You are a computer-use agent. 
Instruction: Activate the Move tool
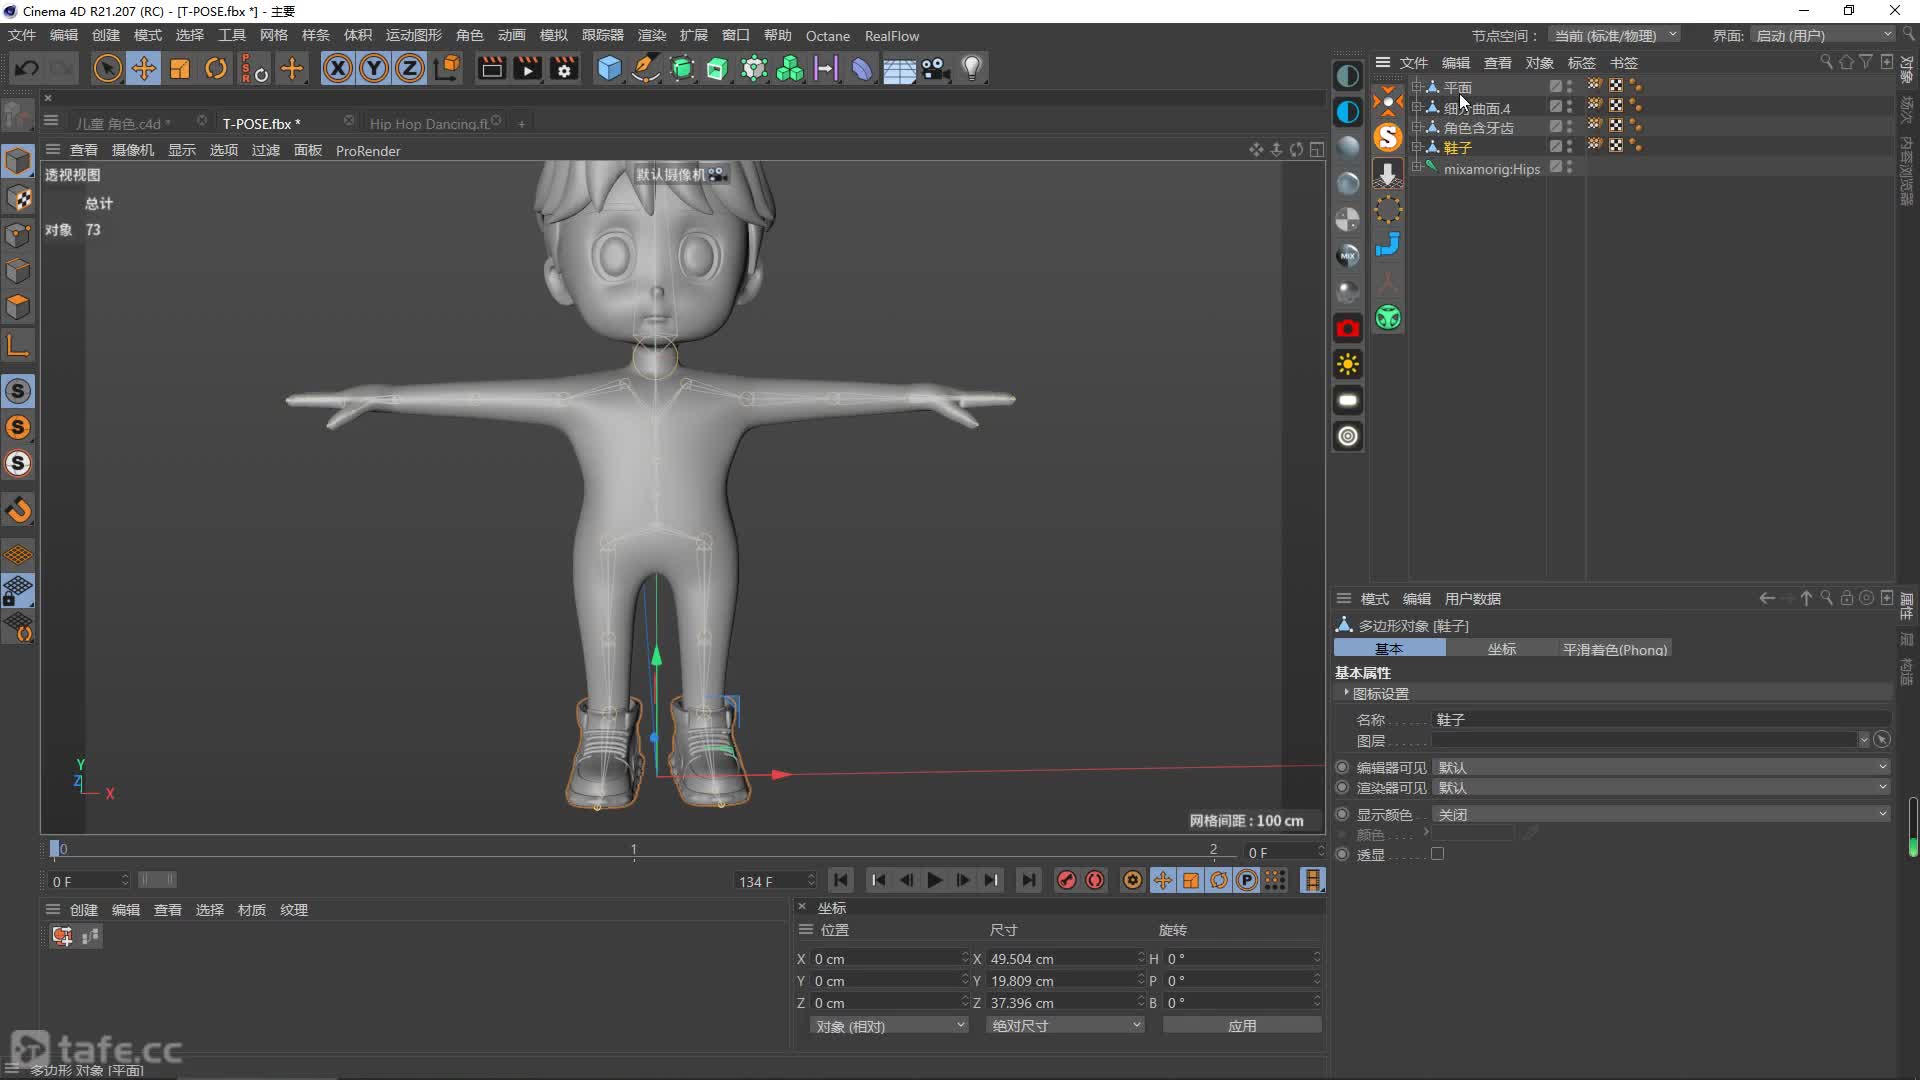click(x=144, y=68)
